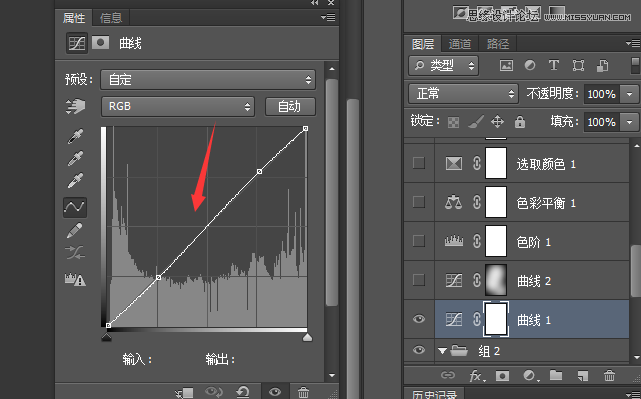Click the 曲线 2 layer mask thumbnail

[496, 280]
